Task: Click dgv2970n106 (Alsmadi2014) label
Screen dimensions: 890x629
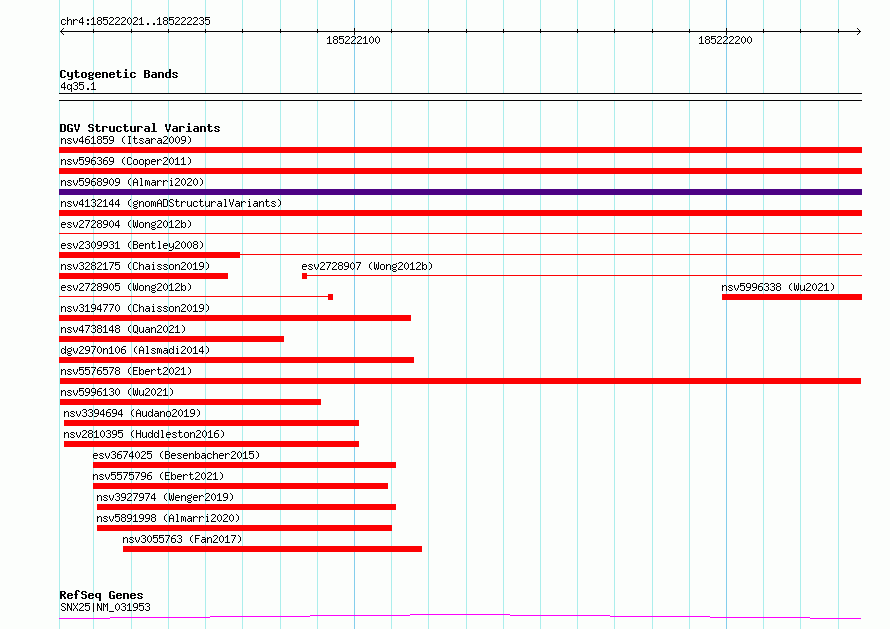Action: 135,350
